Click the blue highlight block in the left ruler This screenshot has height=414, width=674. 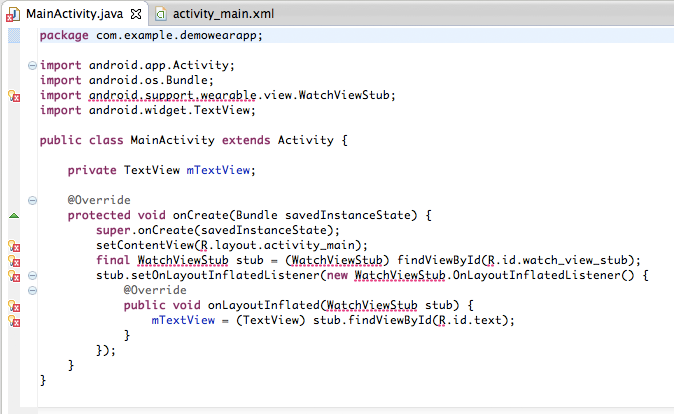point(14,35)
